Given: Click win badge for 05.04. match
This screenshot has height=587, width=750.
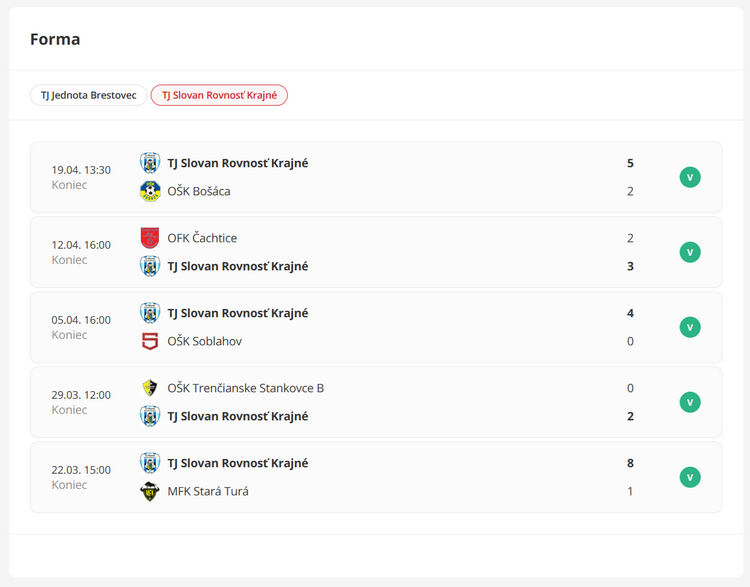Looking at the screenshot, I should pyautogui.click(x=690, y=328).
